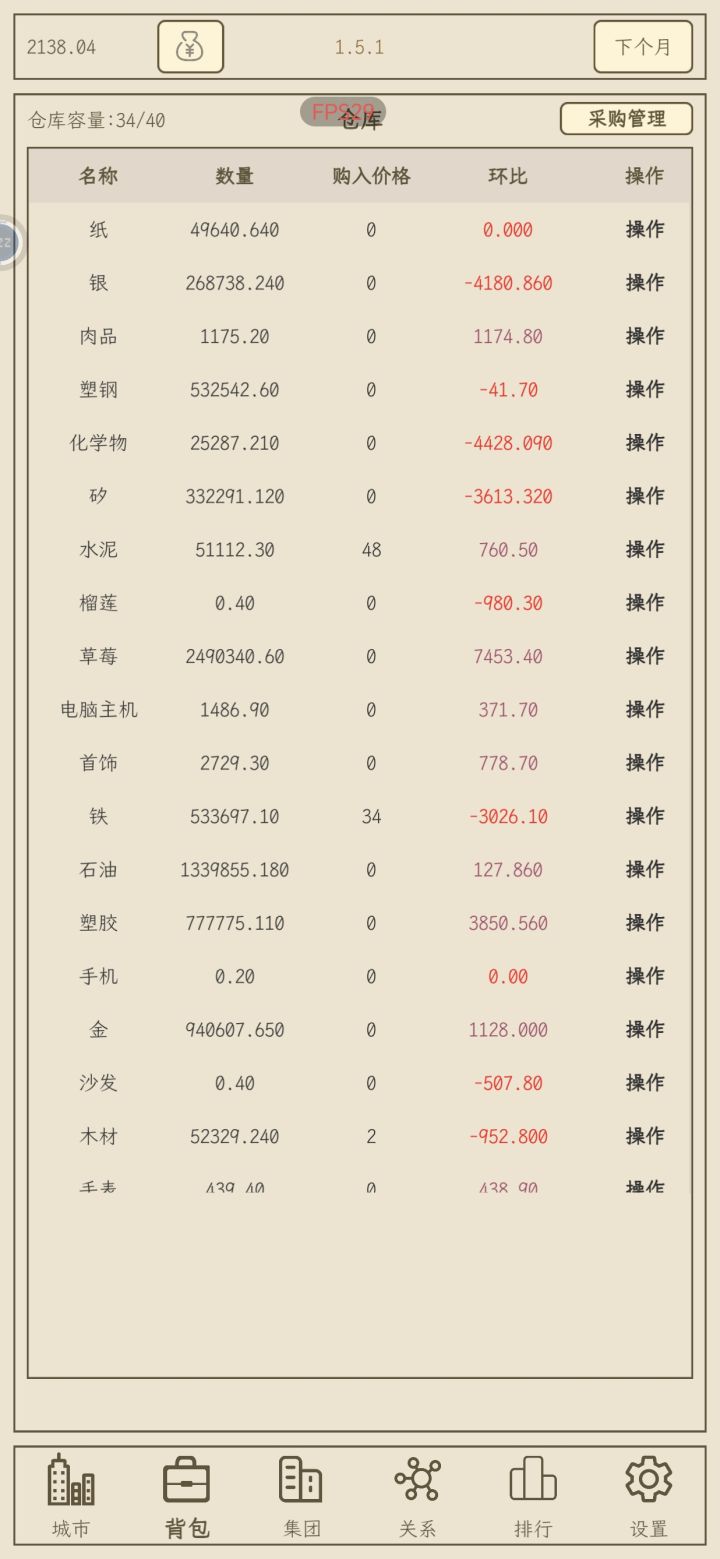Open the settings gear icon
The height and width of the screenshot is (1559, 720).
(648, 1479)
